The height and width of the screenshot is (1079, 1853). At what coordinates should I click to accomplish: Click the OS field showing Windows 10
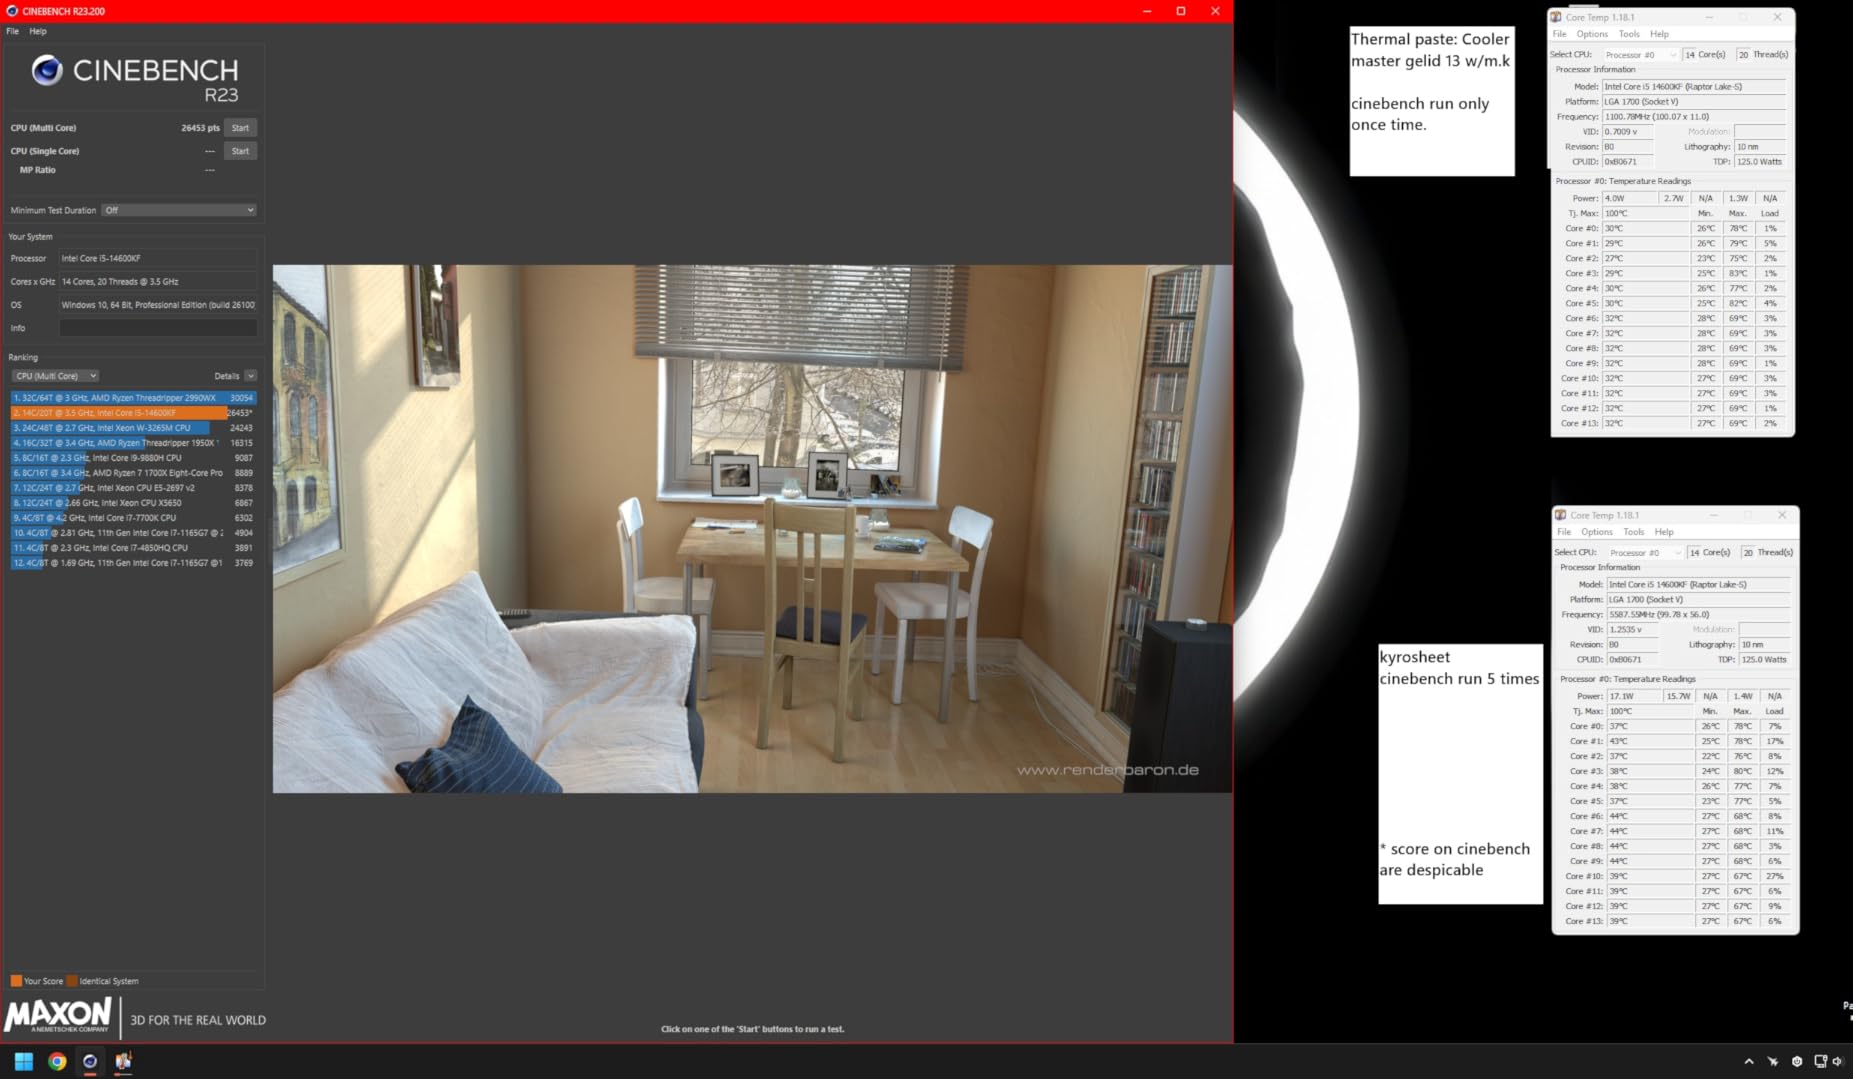(158, 305)
